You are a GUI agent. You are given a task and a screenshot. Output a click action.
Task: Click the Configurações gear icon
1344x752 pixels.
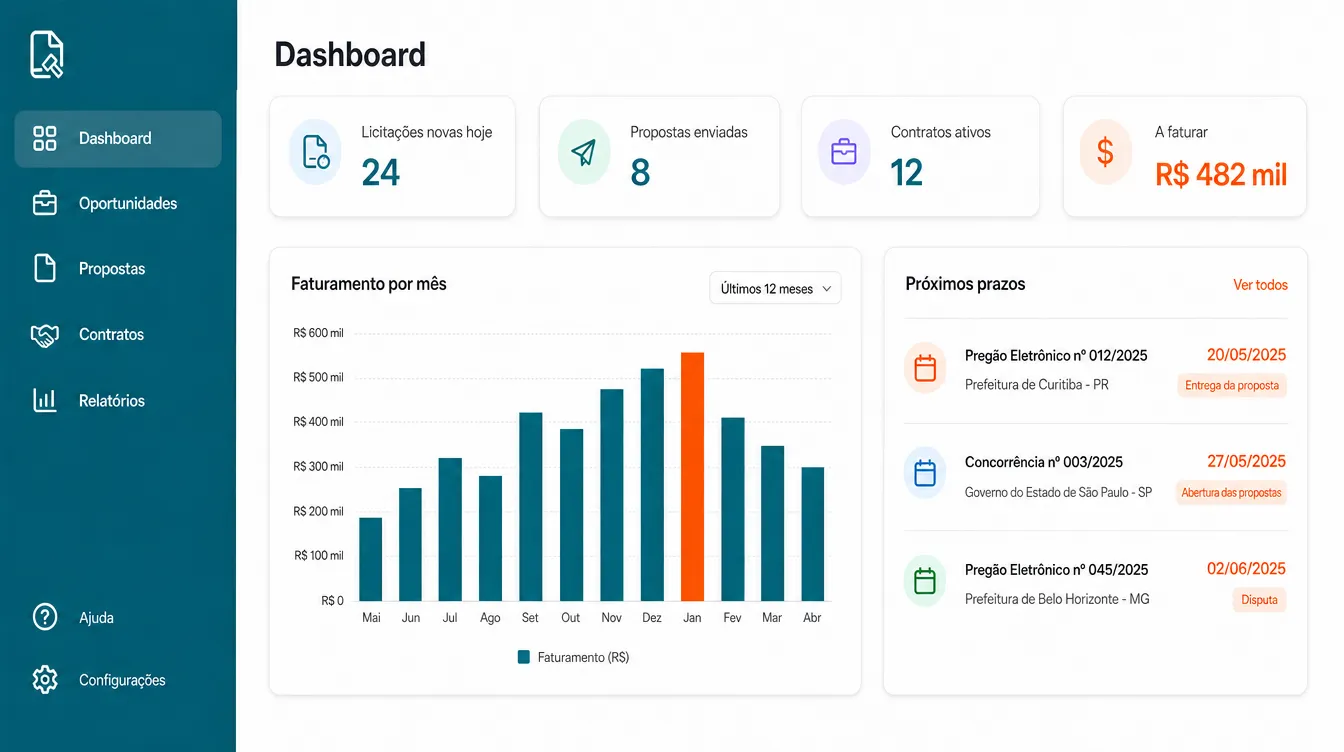tap(45, 680)
